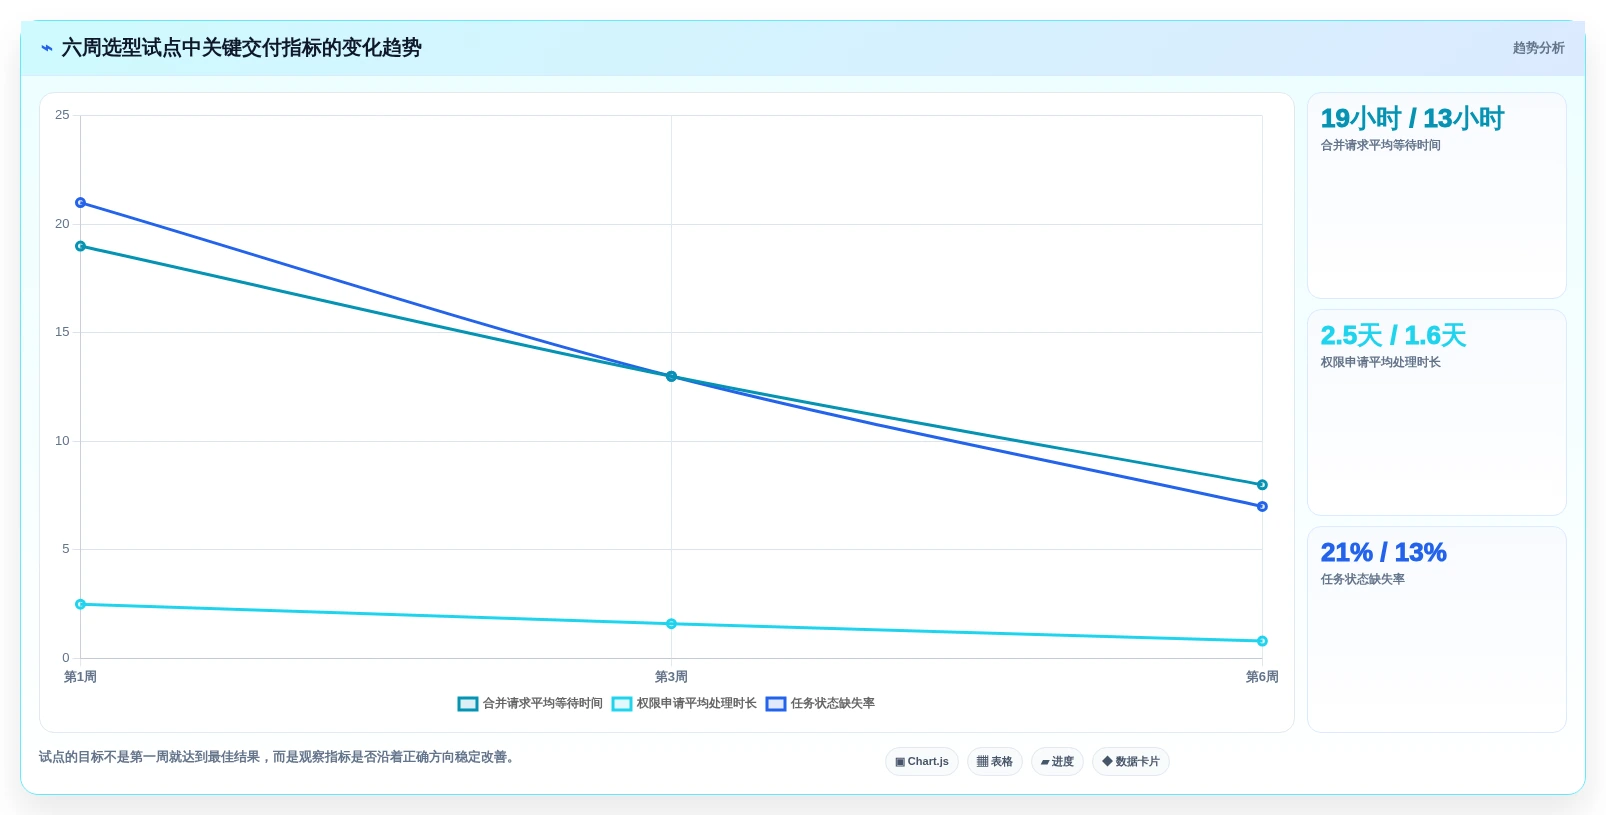
Task: Click the 15 y-axis tick label
Action: [x=62, y=332]
